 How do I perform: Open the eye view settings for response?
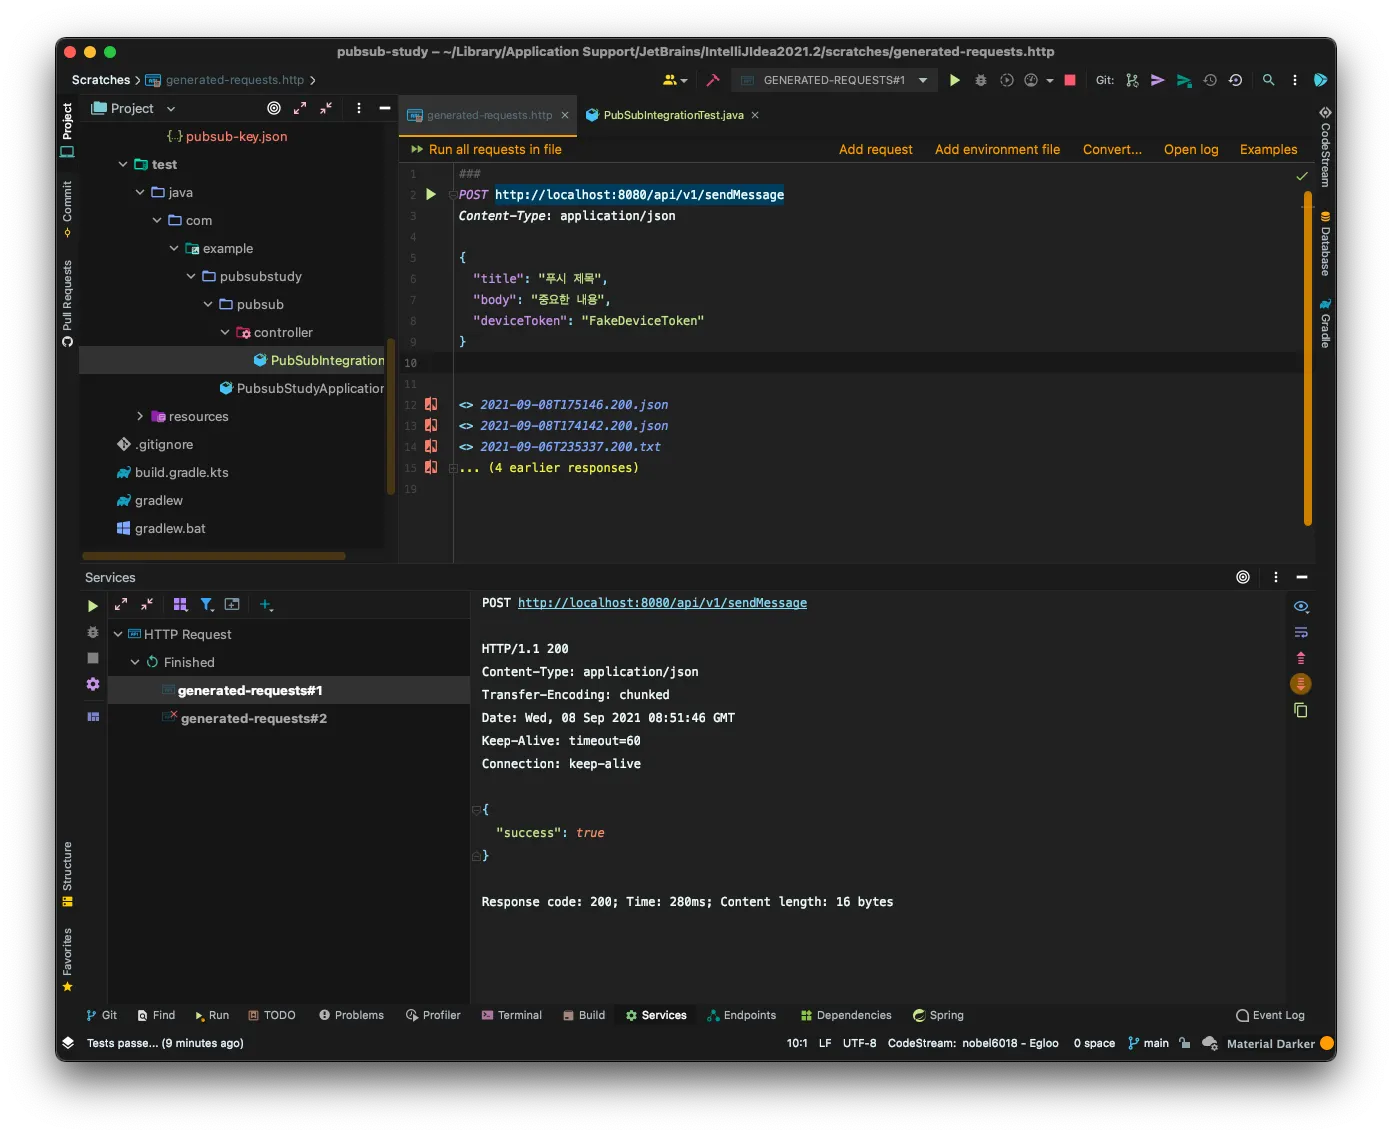tap(1301, 606)
